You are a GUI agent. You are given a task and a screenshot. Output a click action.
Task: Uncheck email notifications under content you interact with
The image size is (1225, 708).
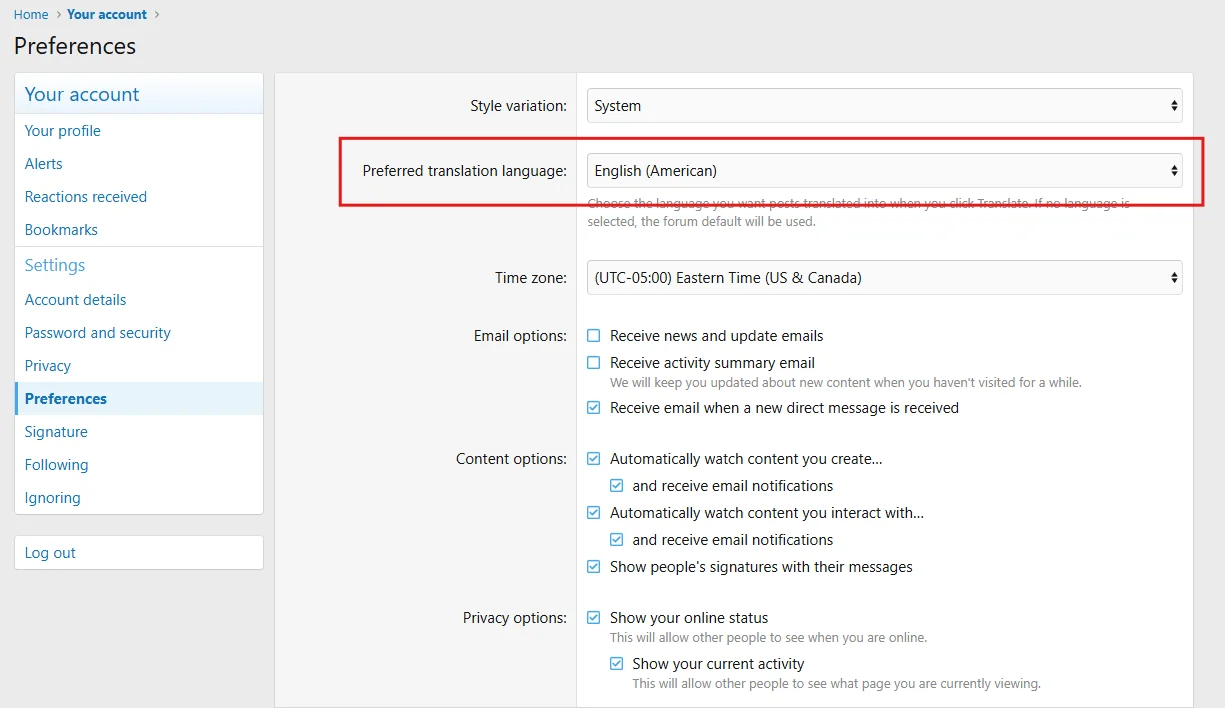pyautogui.click(x=616, y=540)
